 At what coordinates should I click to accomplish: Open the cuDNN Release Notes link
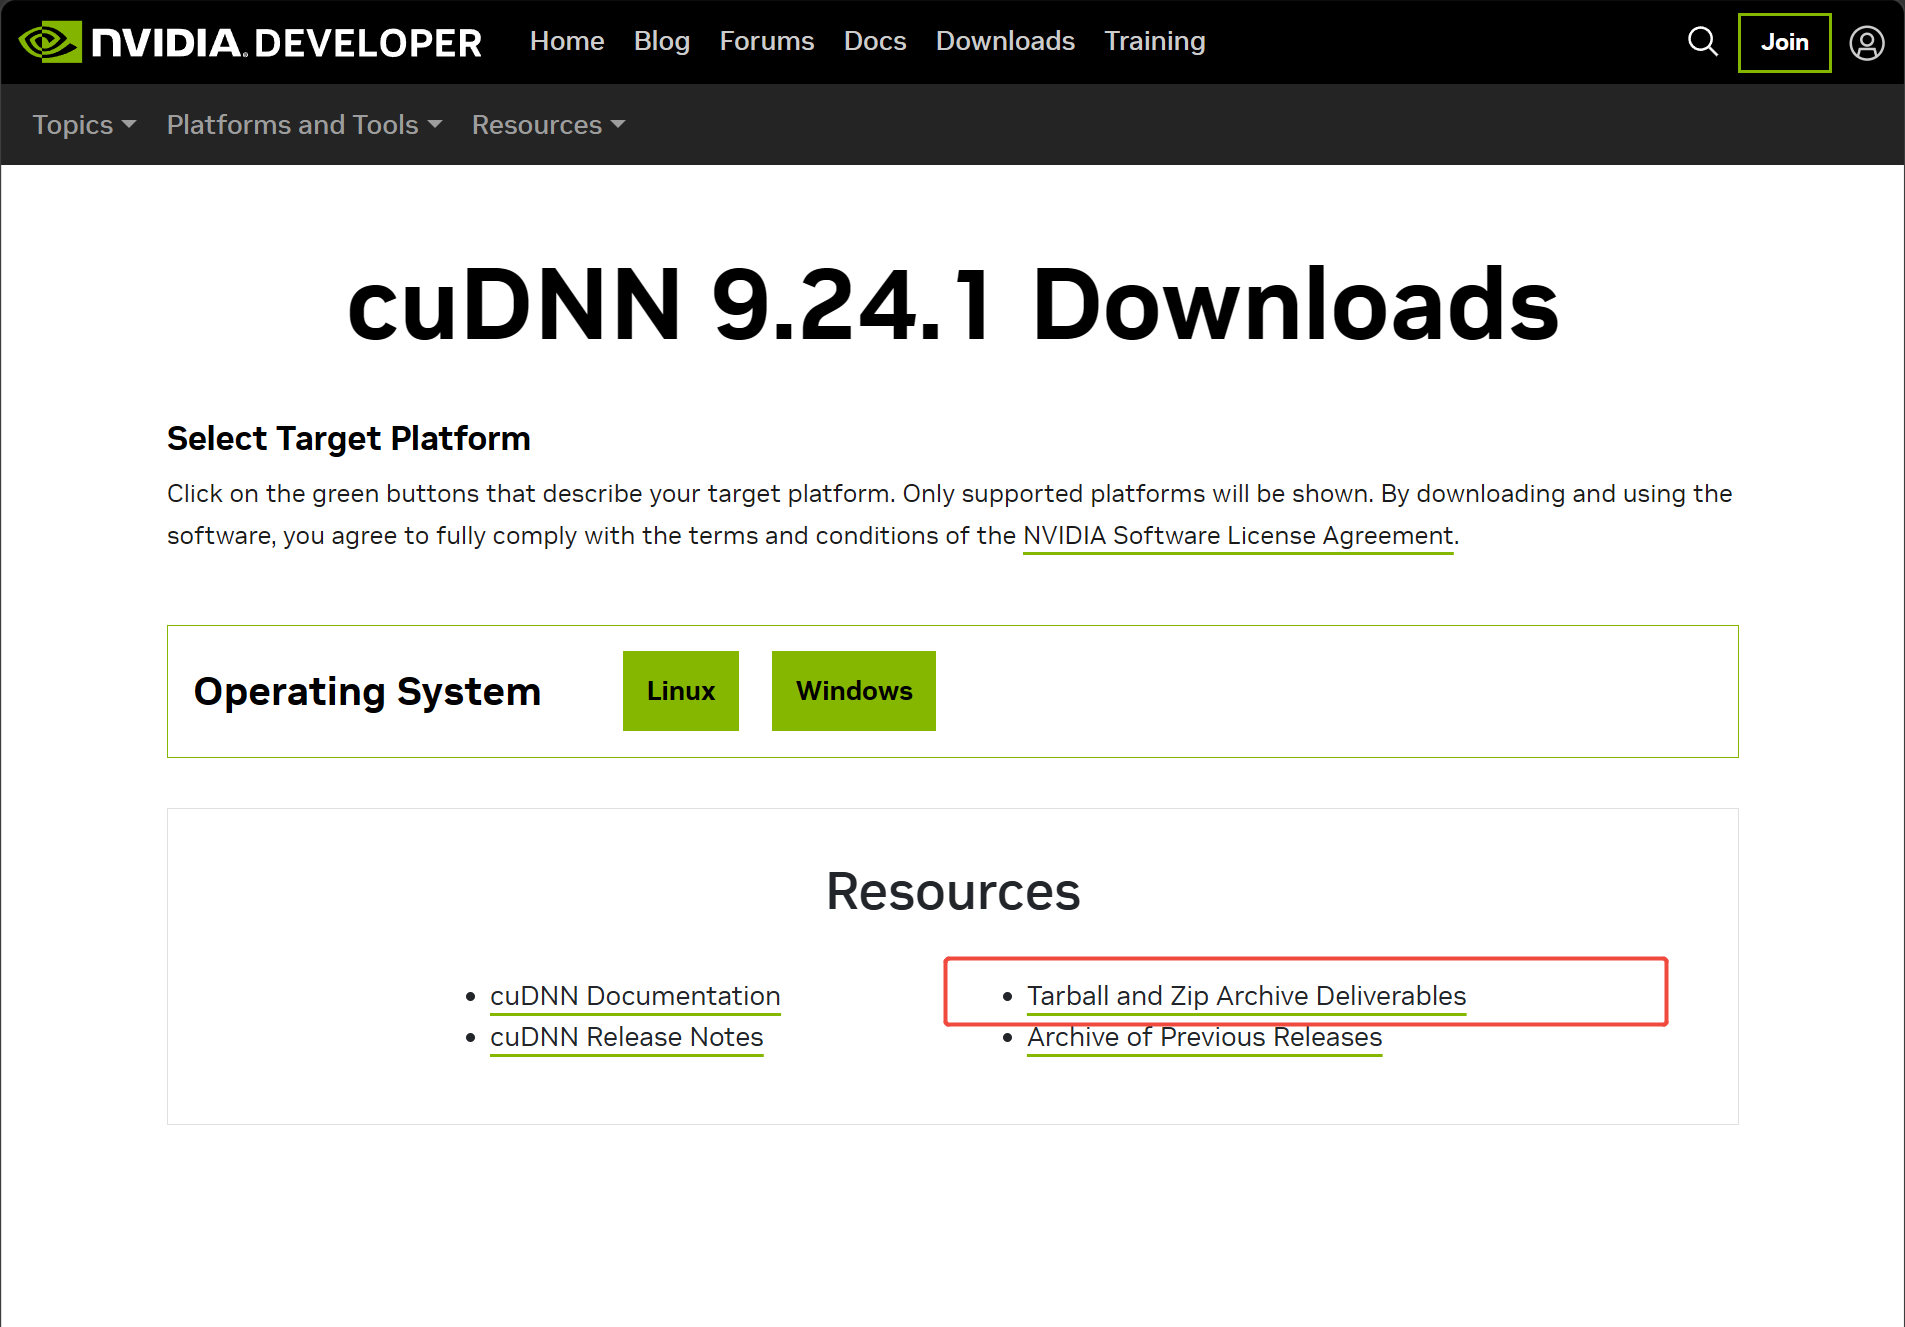tap(627, 1037)
